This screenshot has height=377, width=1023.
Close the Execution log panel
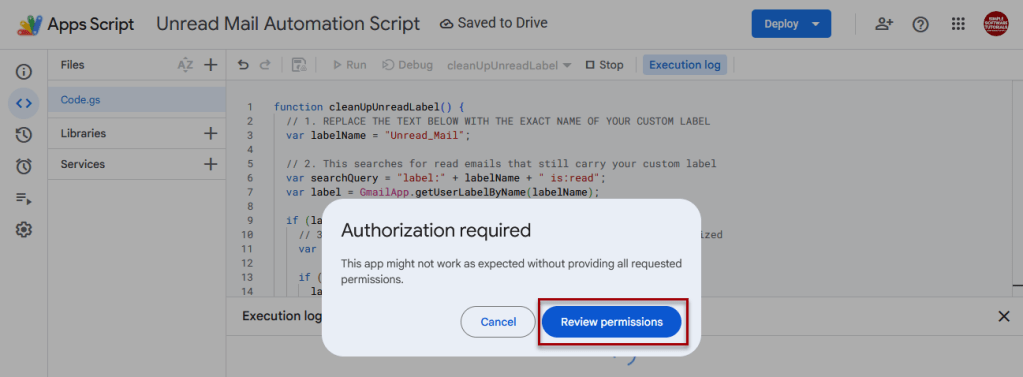pos(1004,316)
